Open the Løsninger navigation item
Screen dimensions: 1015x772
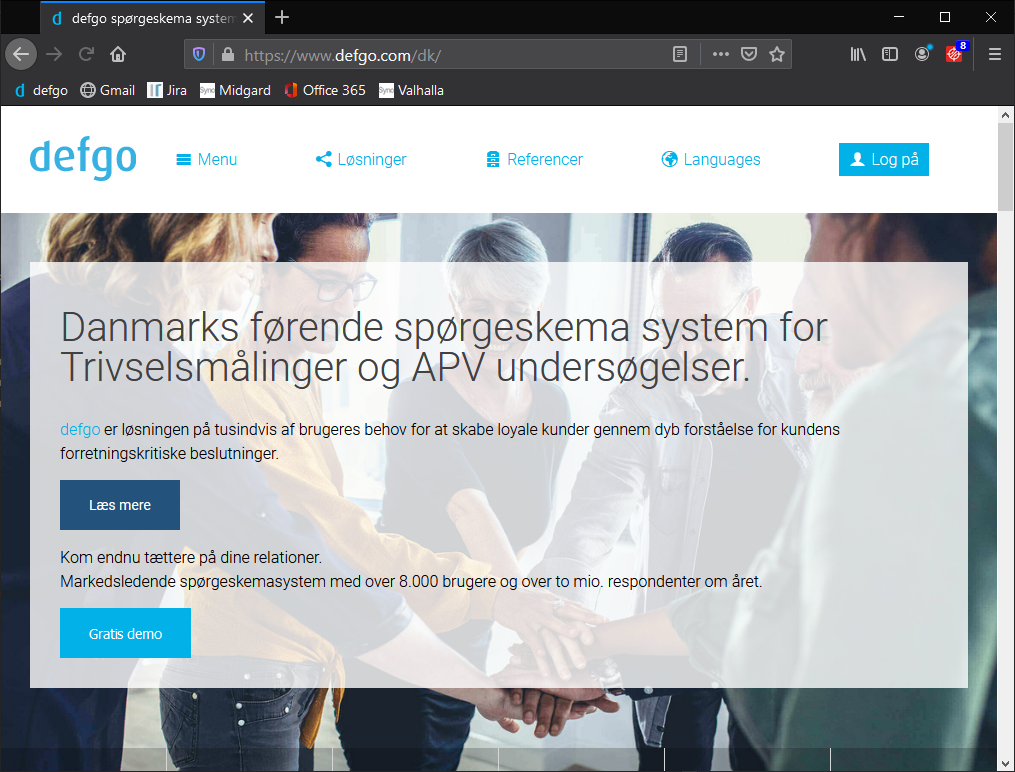click(x=361, y=159)
